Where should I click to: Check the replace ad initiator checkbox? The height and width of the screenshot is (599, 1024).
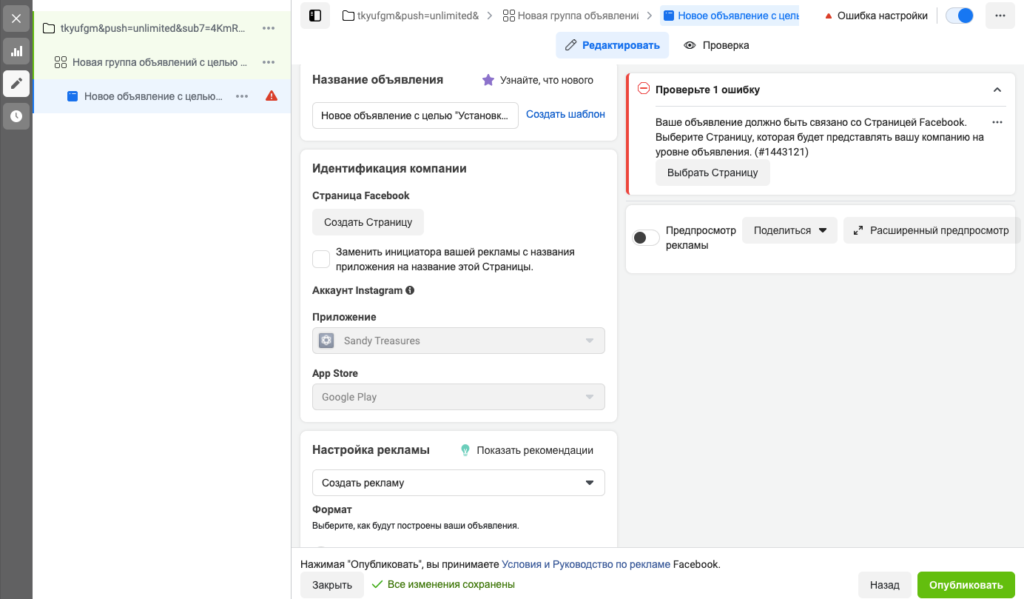321,259
